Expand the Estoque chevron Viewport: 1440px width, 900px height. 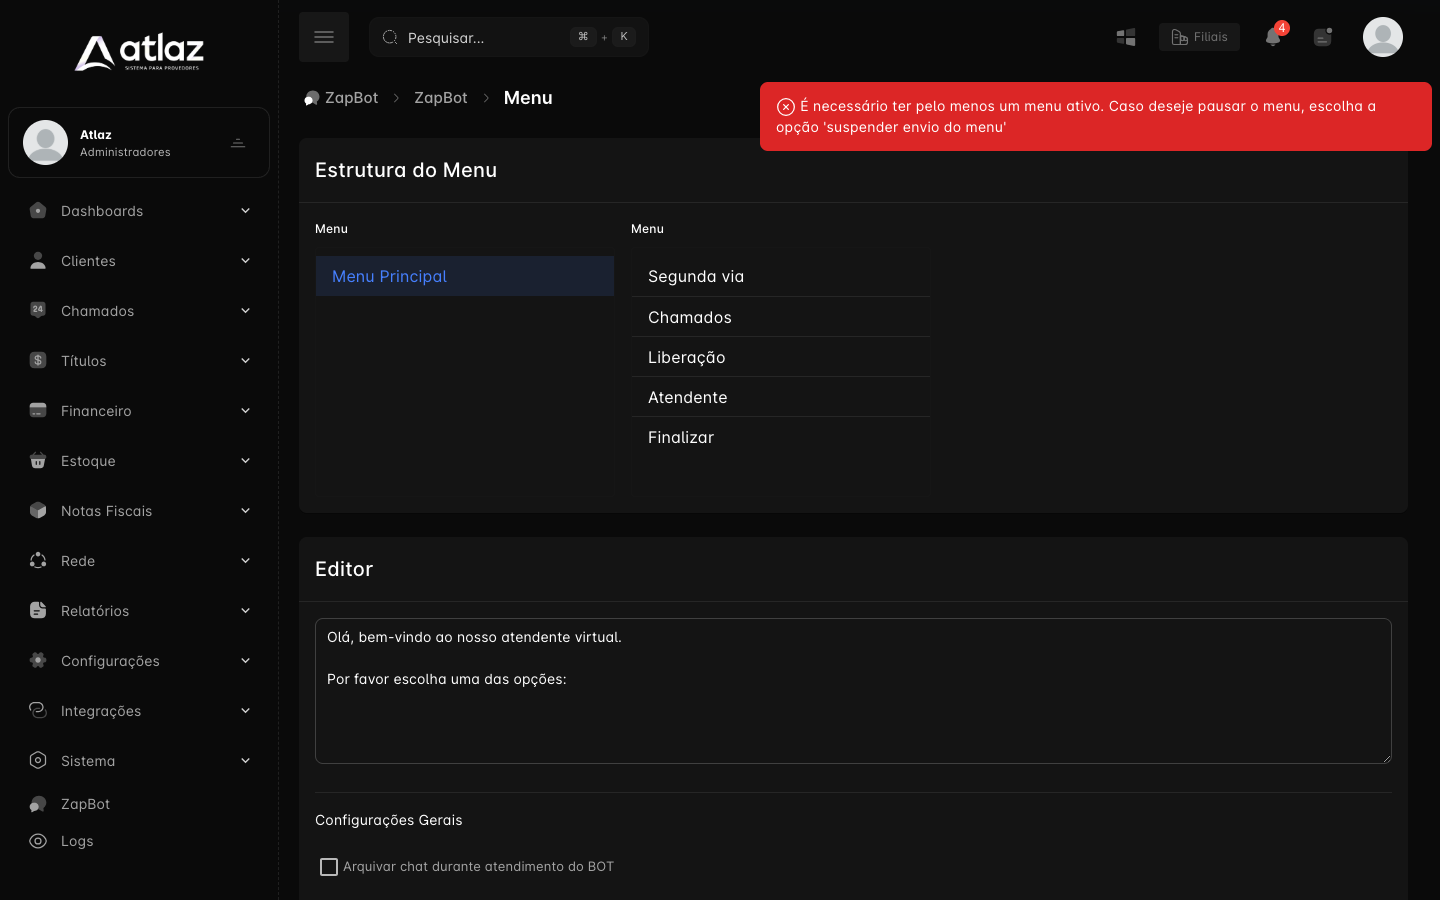[245, 460]
